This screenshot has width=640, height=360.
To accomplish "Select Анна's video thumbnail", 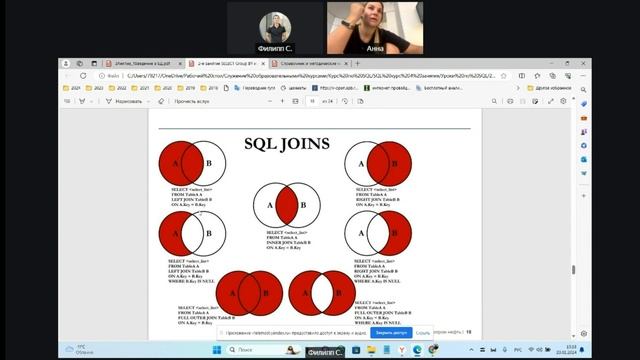I will pyautogui.click(x=375, y=28).
